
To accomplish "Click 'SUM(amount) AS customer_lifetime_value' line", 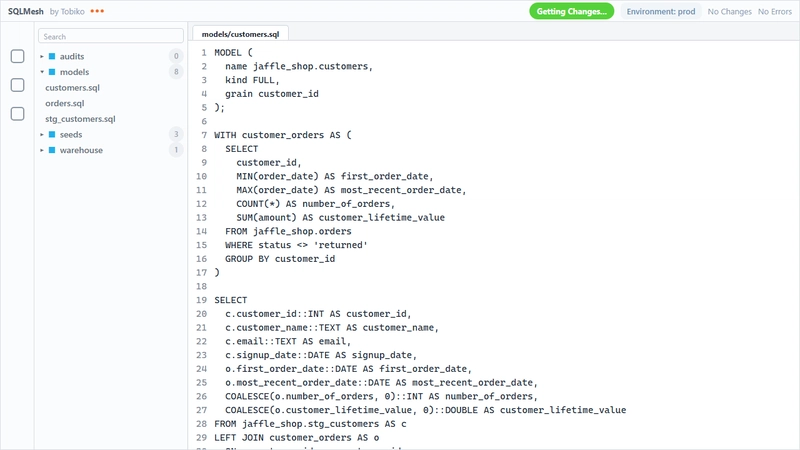I will point(340,218).
